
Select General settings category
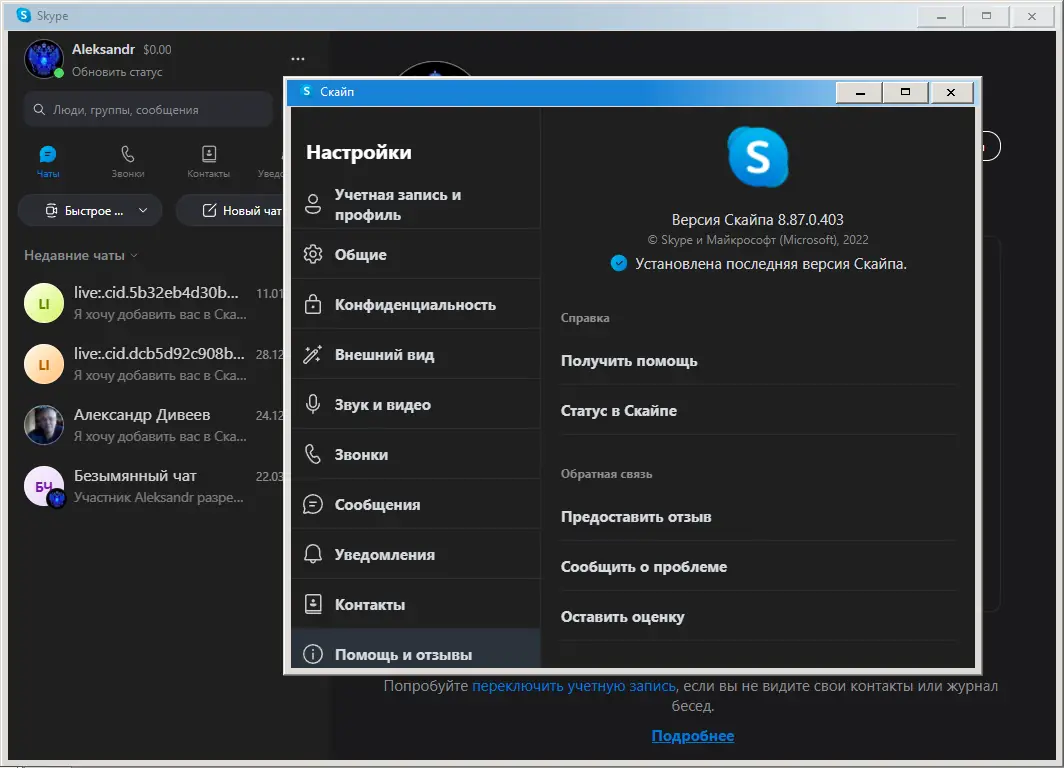[416, 254]
